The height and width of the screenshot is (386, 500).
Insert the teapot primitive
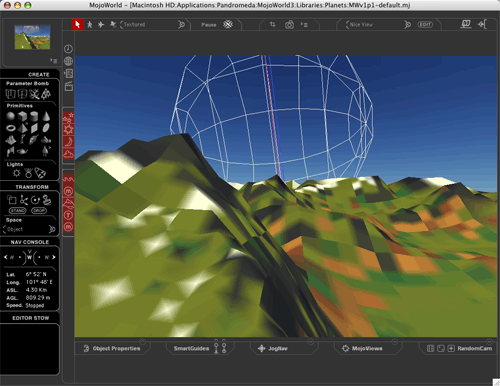pyautogui.click(x=22, y=151)
